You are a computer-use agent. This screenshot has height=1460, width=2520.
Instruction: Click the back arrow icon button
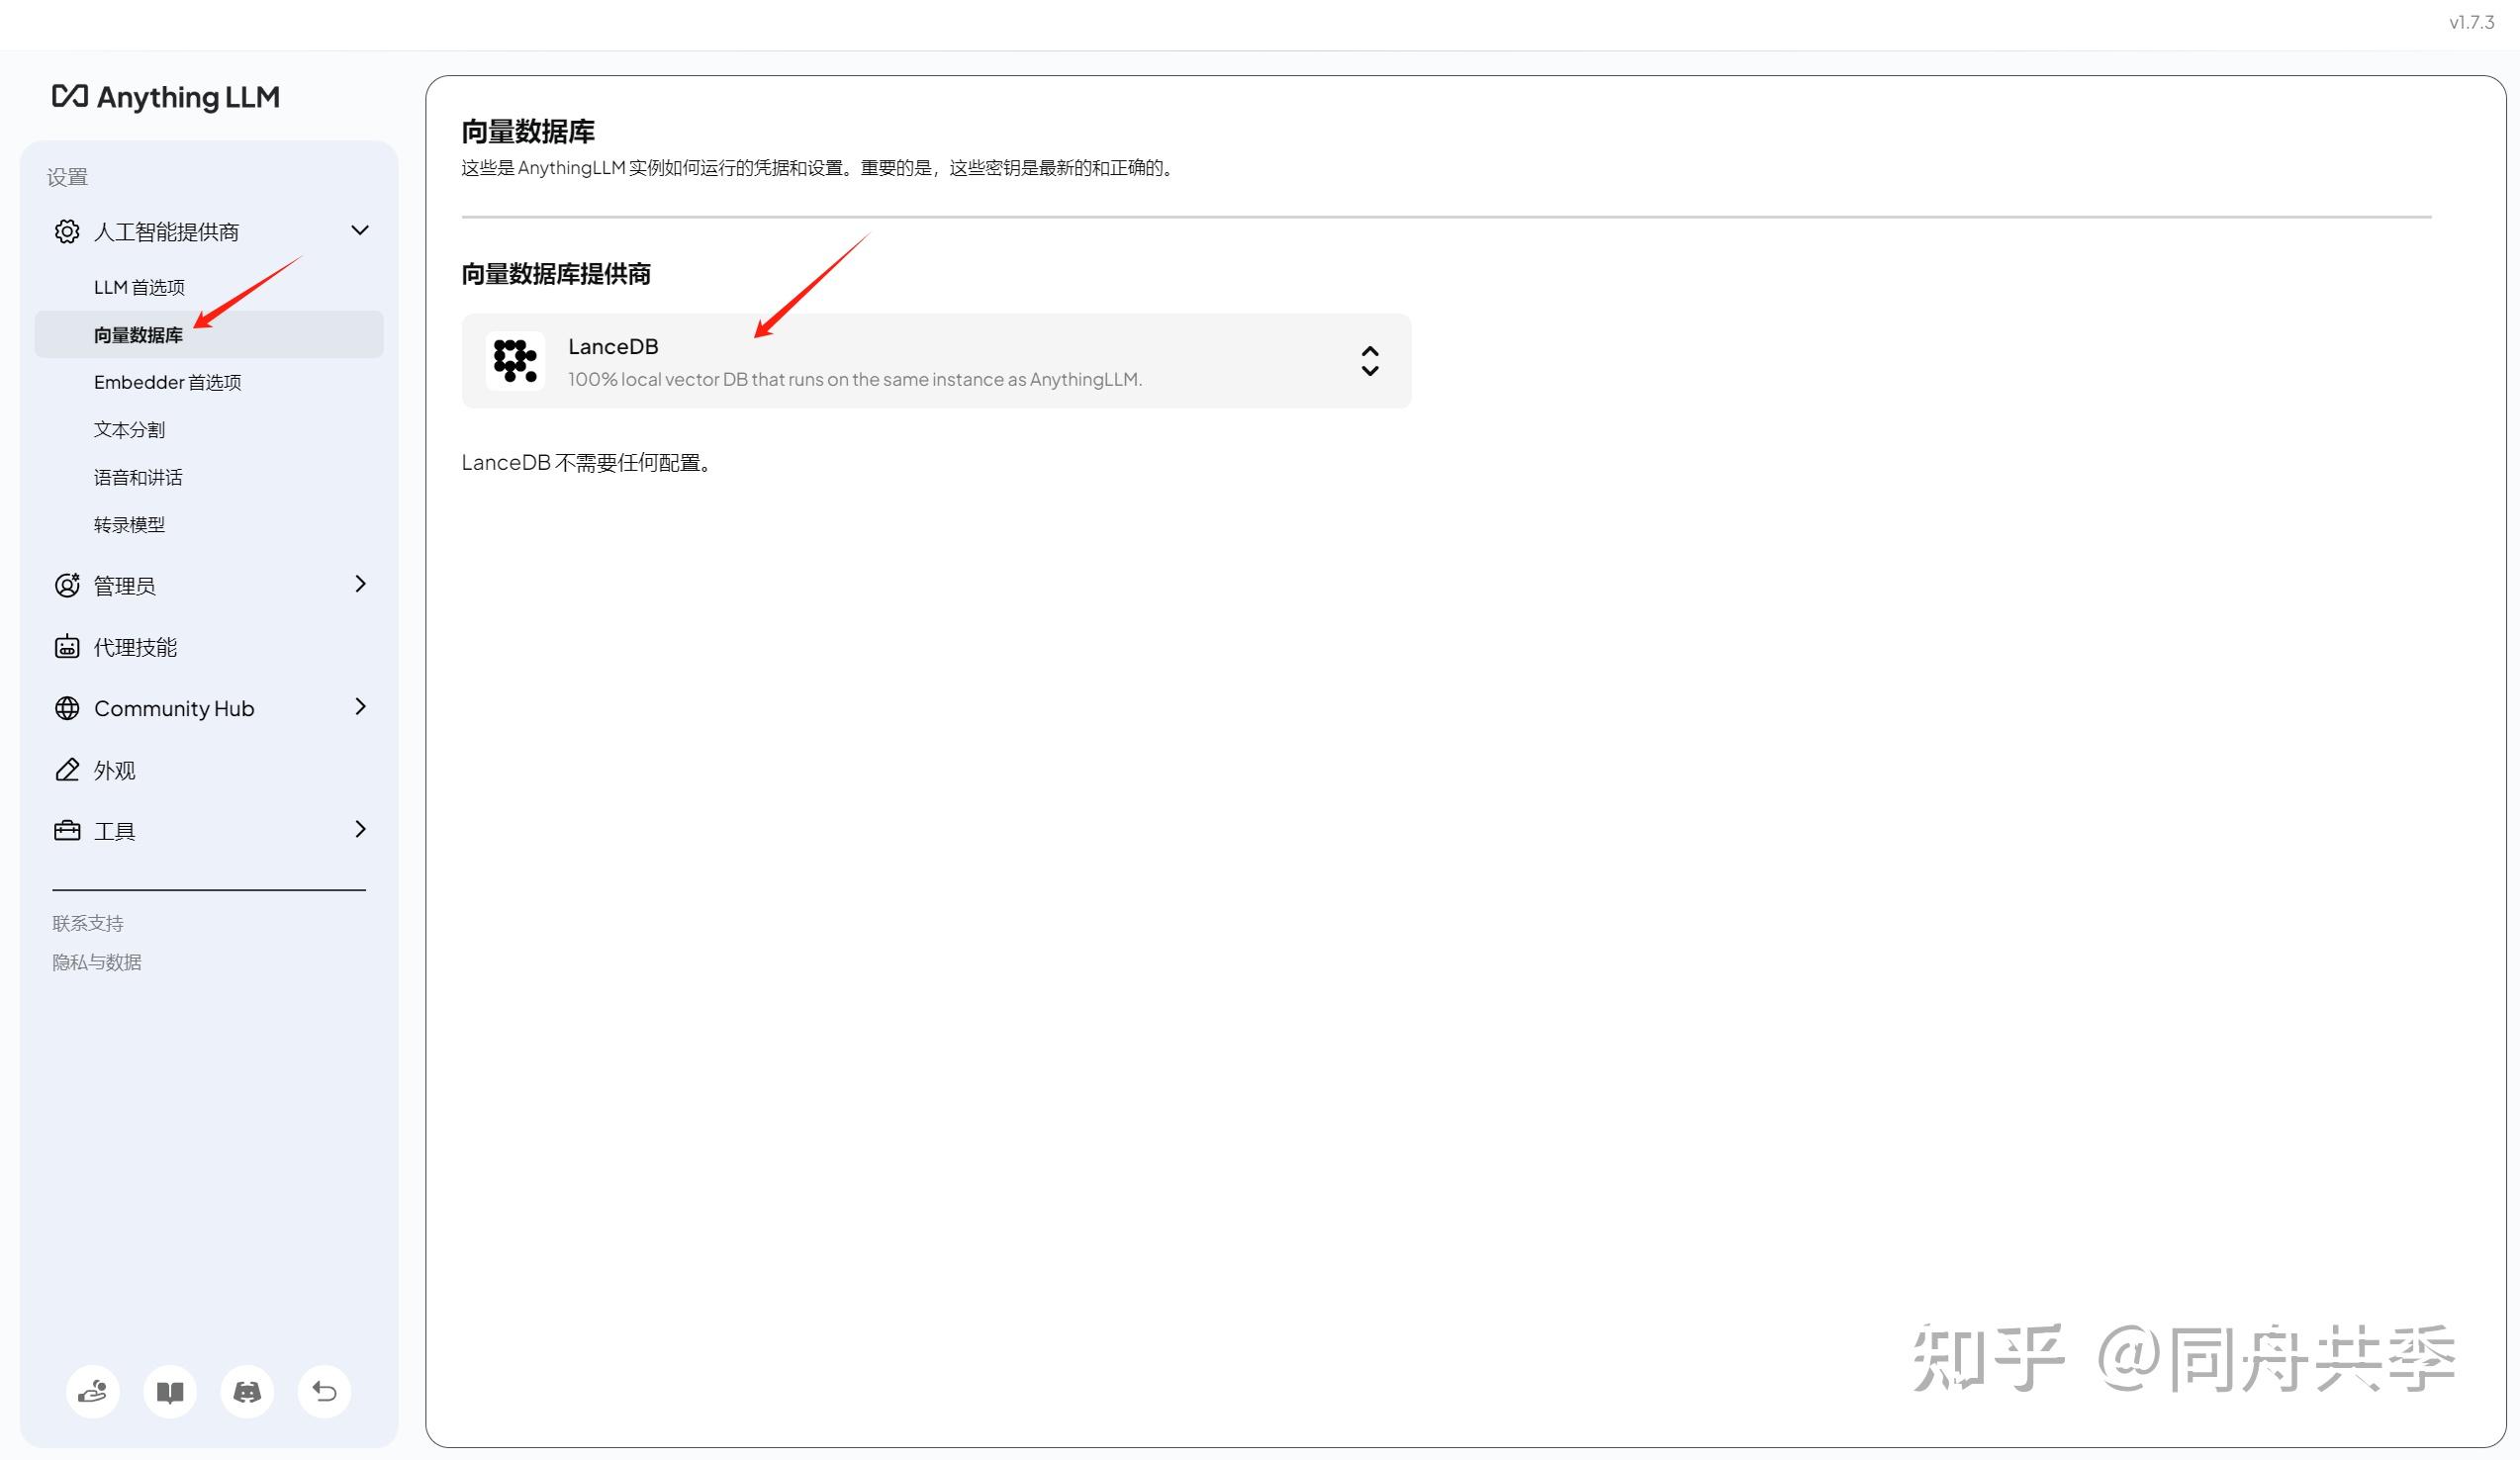[x=324, y=1391]
